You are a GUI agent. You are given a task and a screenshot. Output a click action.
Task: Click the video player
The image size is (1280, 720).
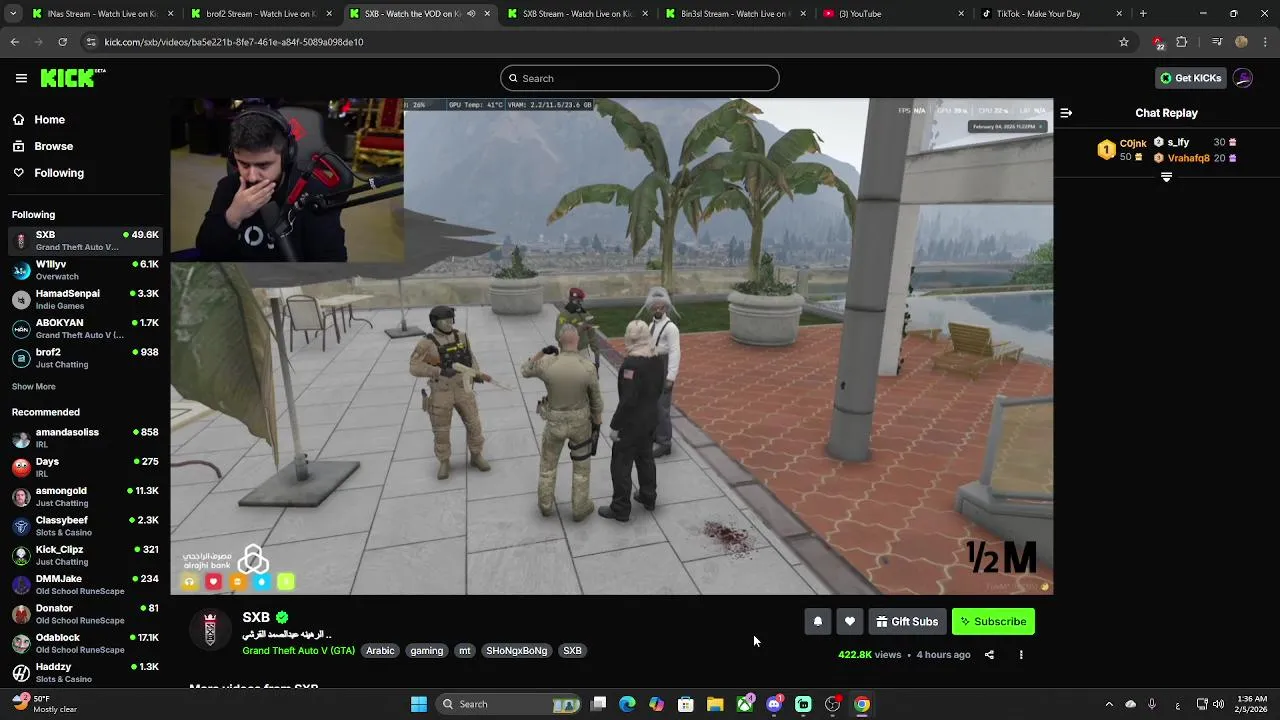click(611, 346)
